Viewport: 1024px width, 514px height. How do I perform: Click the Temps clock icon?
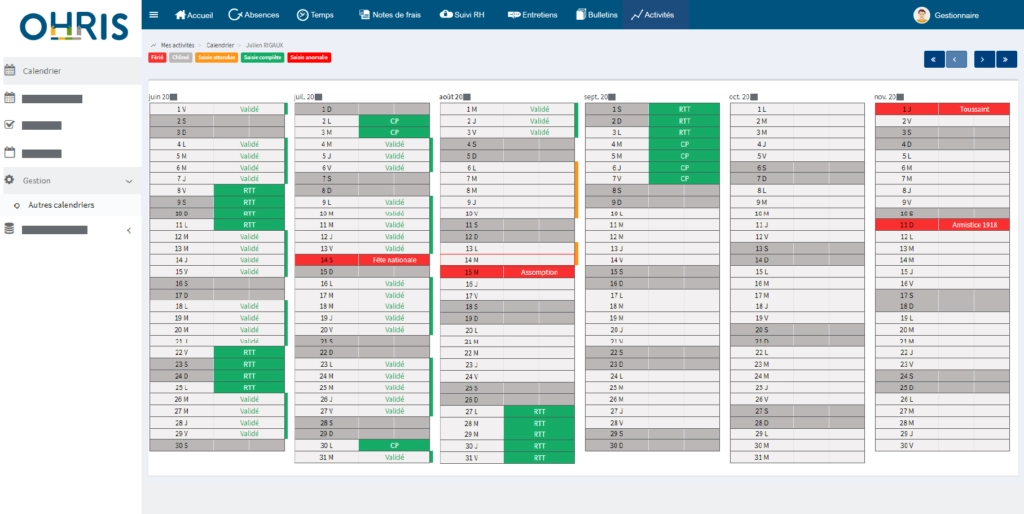tap(302, 15)
